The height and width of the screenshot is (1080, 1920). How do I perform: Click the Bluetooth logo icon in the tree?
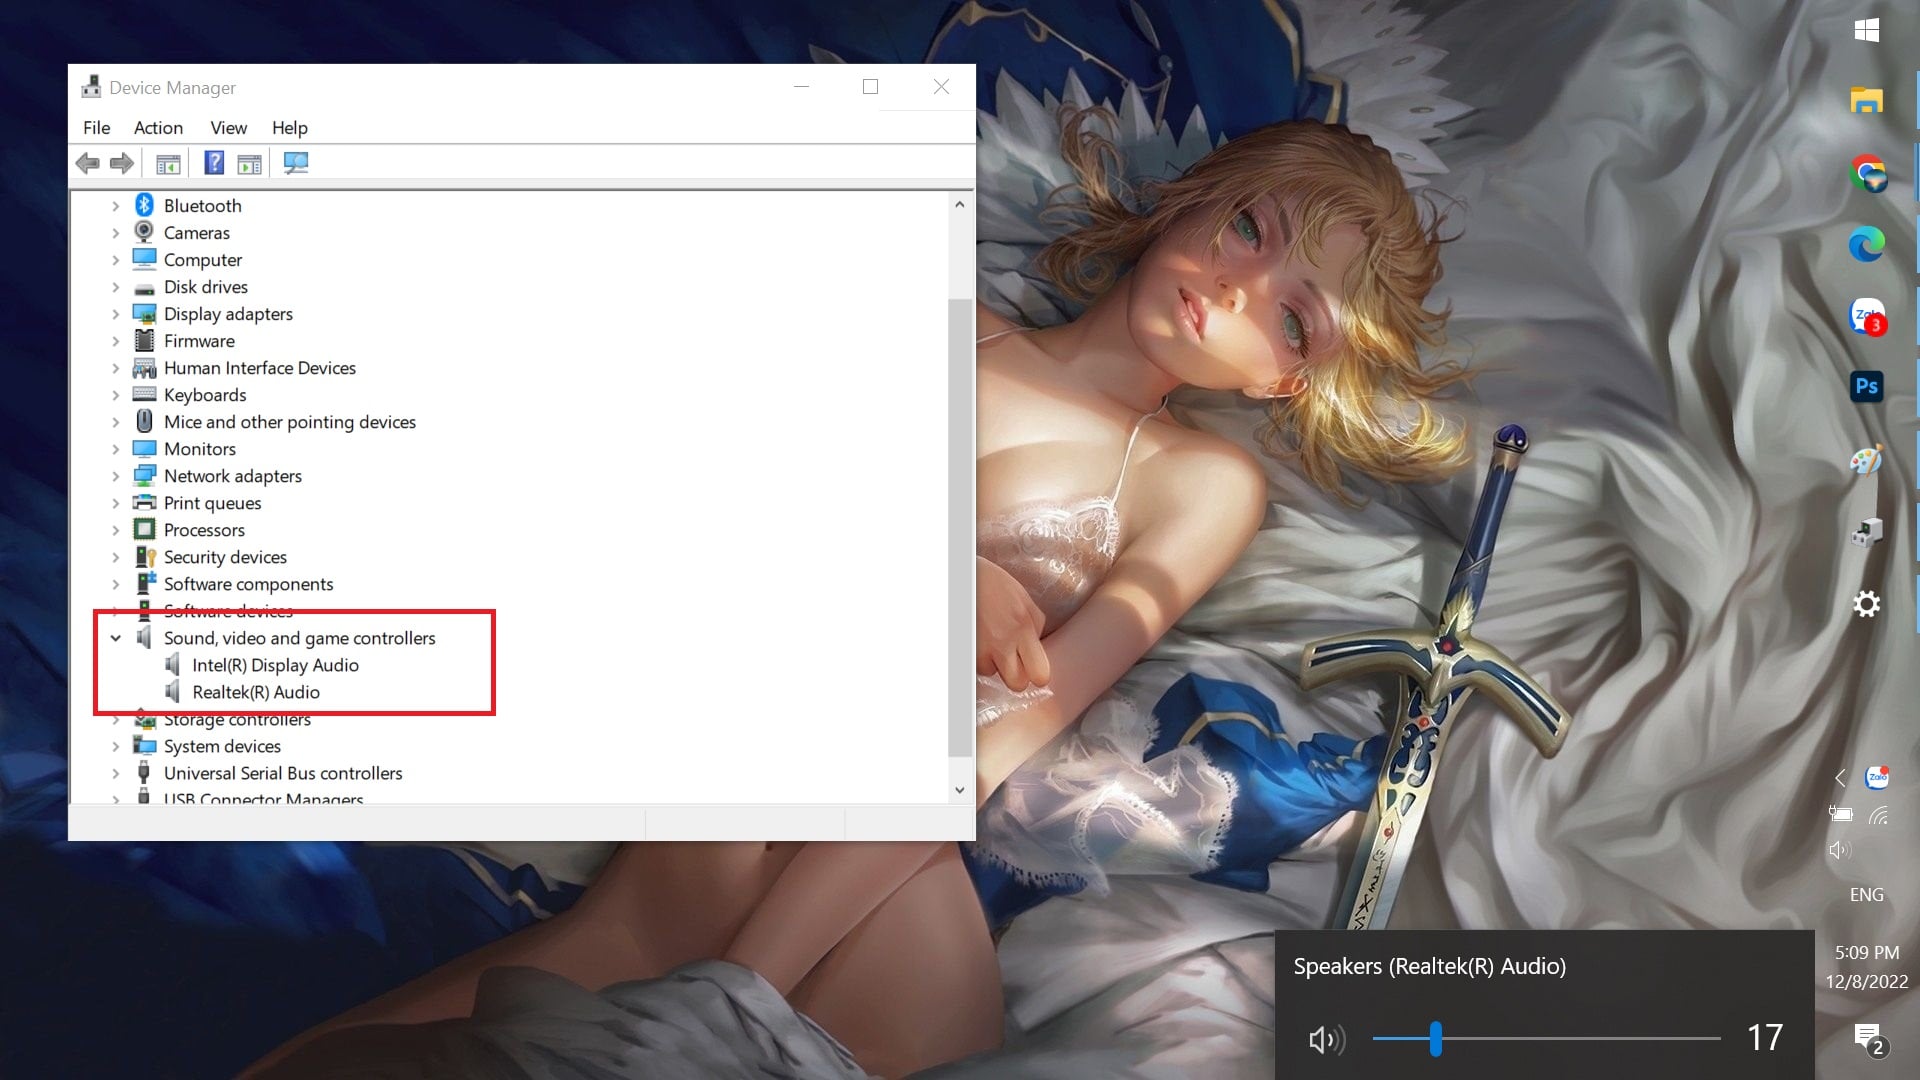click(x=144, y=205)
